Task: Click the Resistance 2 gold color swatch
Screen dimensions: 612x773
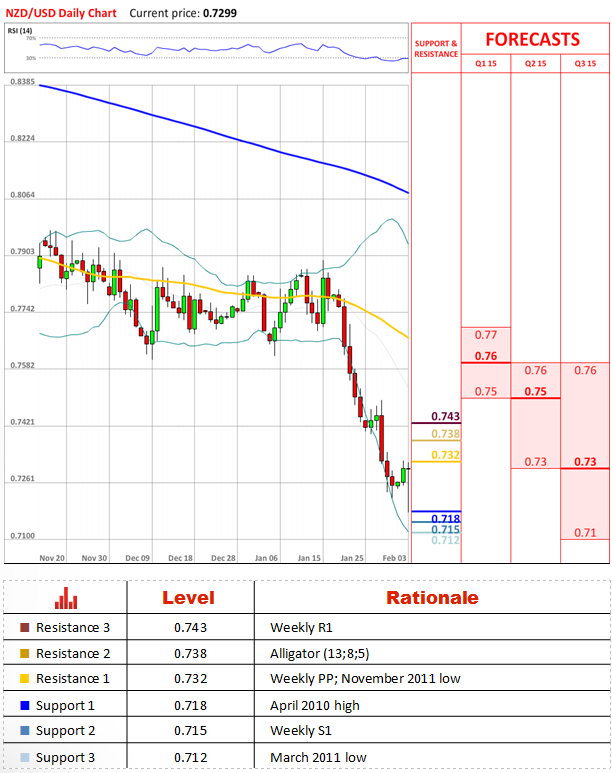Action: coord(25,654)
